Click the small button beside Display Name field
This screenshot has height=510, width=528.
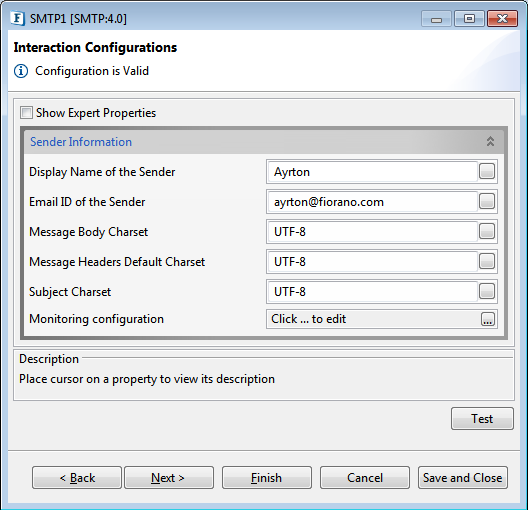[487, 171]
